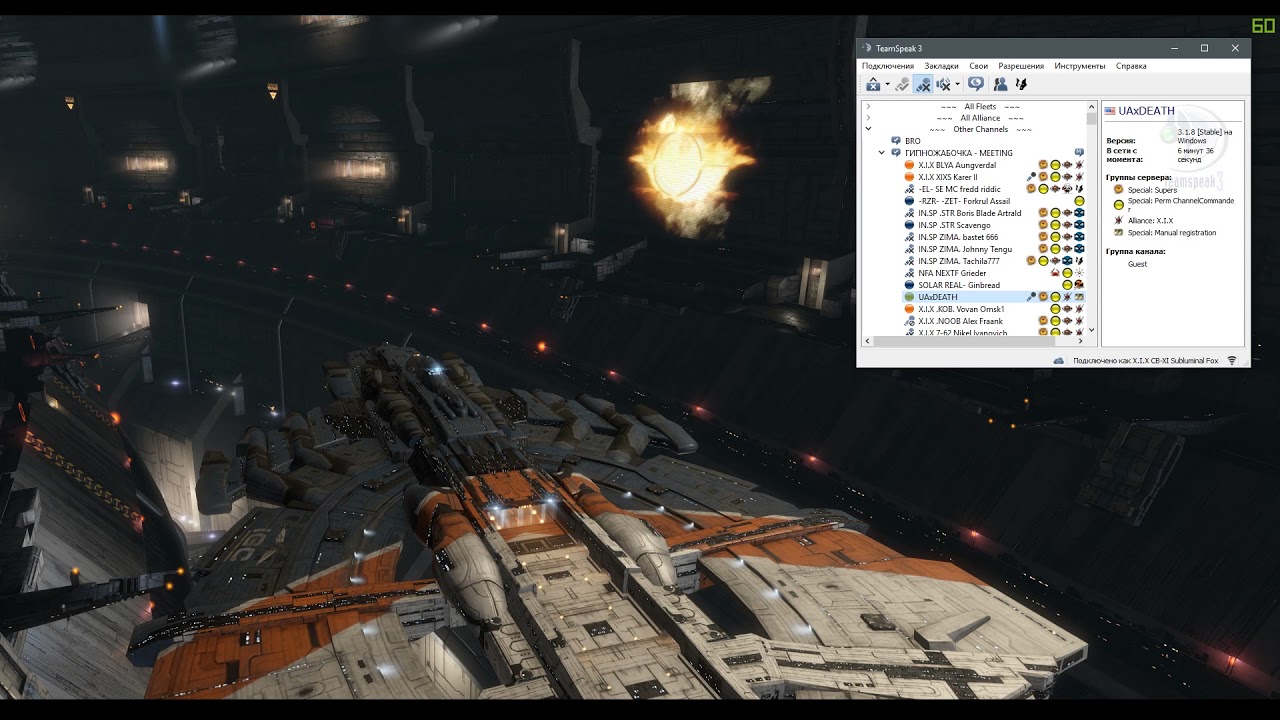Select user X.I.X .KOB. Vovan Omsk1
Image resolution: width=1280 pixels, height=720 pixels.
pyautogui.click(x=961, y=309)
